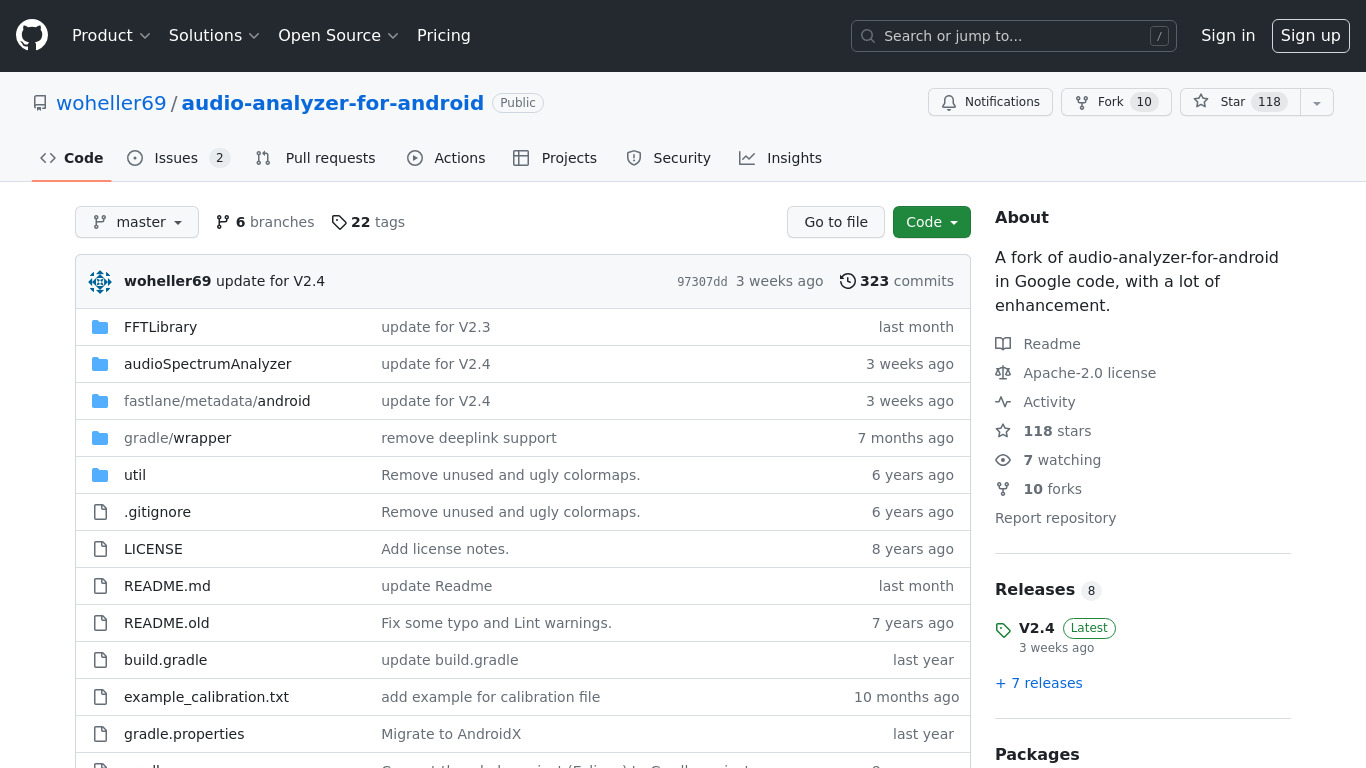Image resolution: width=1366 pixels, height=768 pixels.
Task: Click the Sign in link
Action: (x=1228, y=36)
